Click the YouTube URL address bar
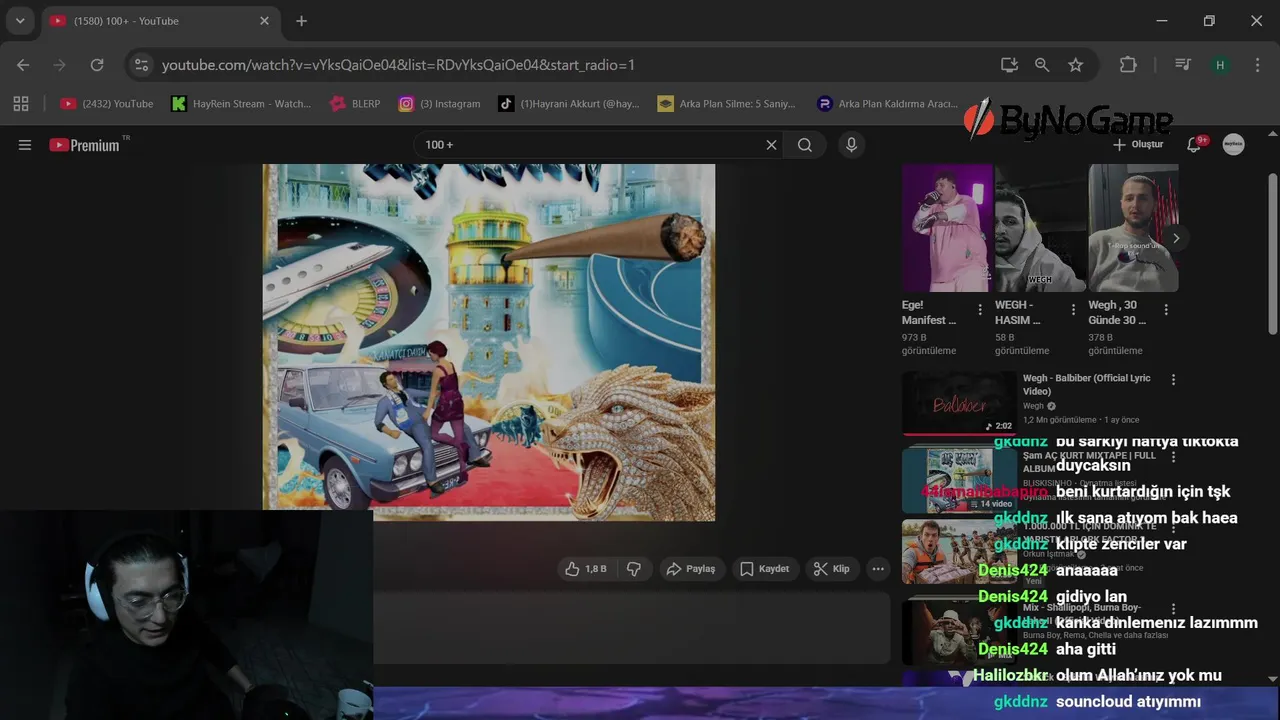This screenshot has width=1280, height=720. point(398,65)
